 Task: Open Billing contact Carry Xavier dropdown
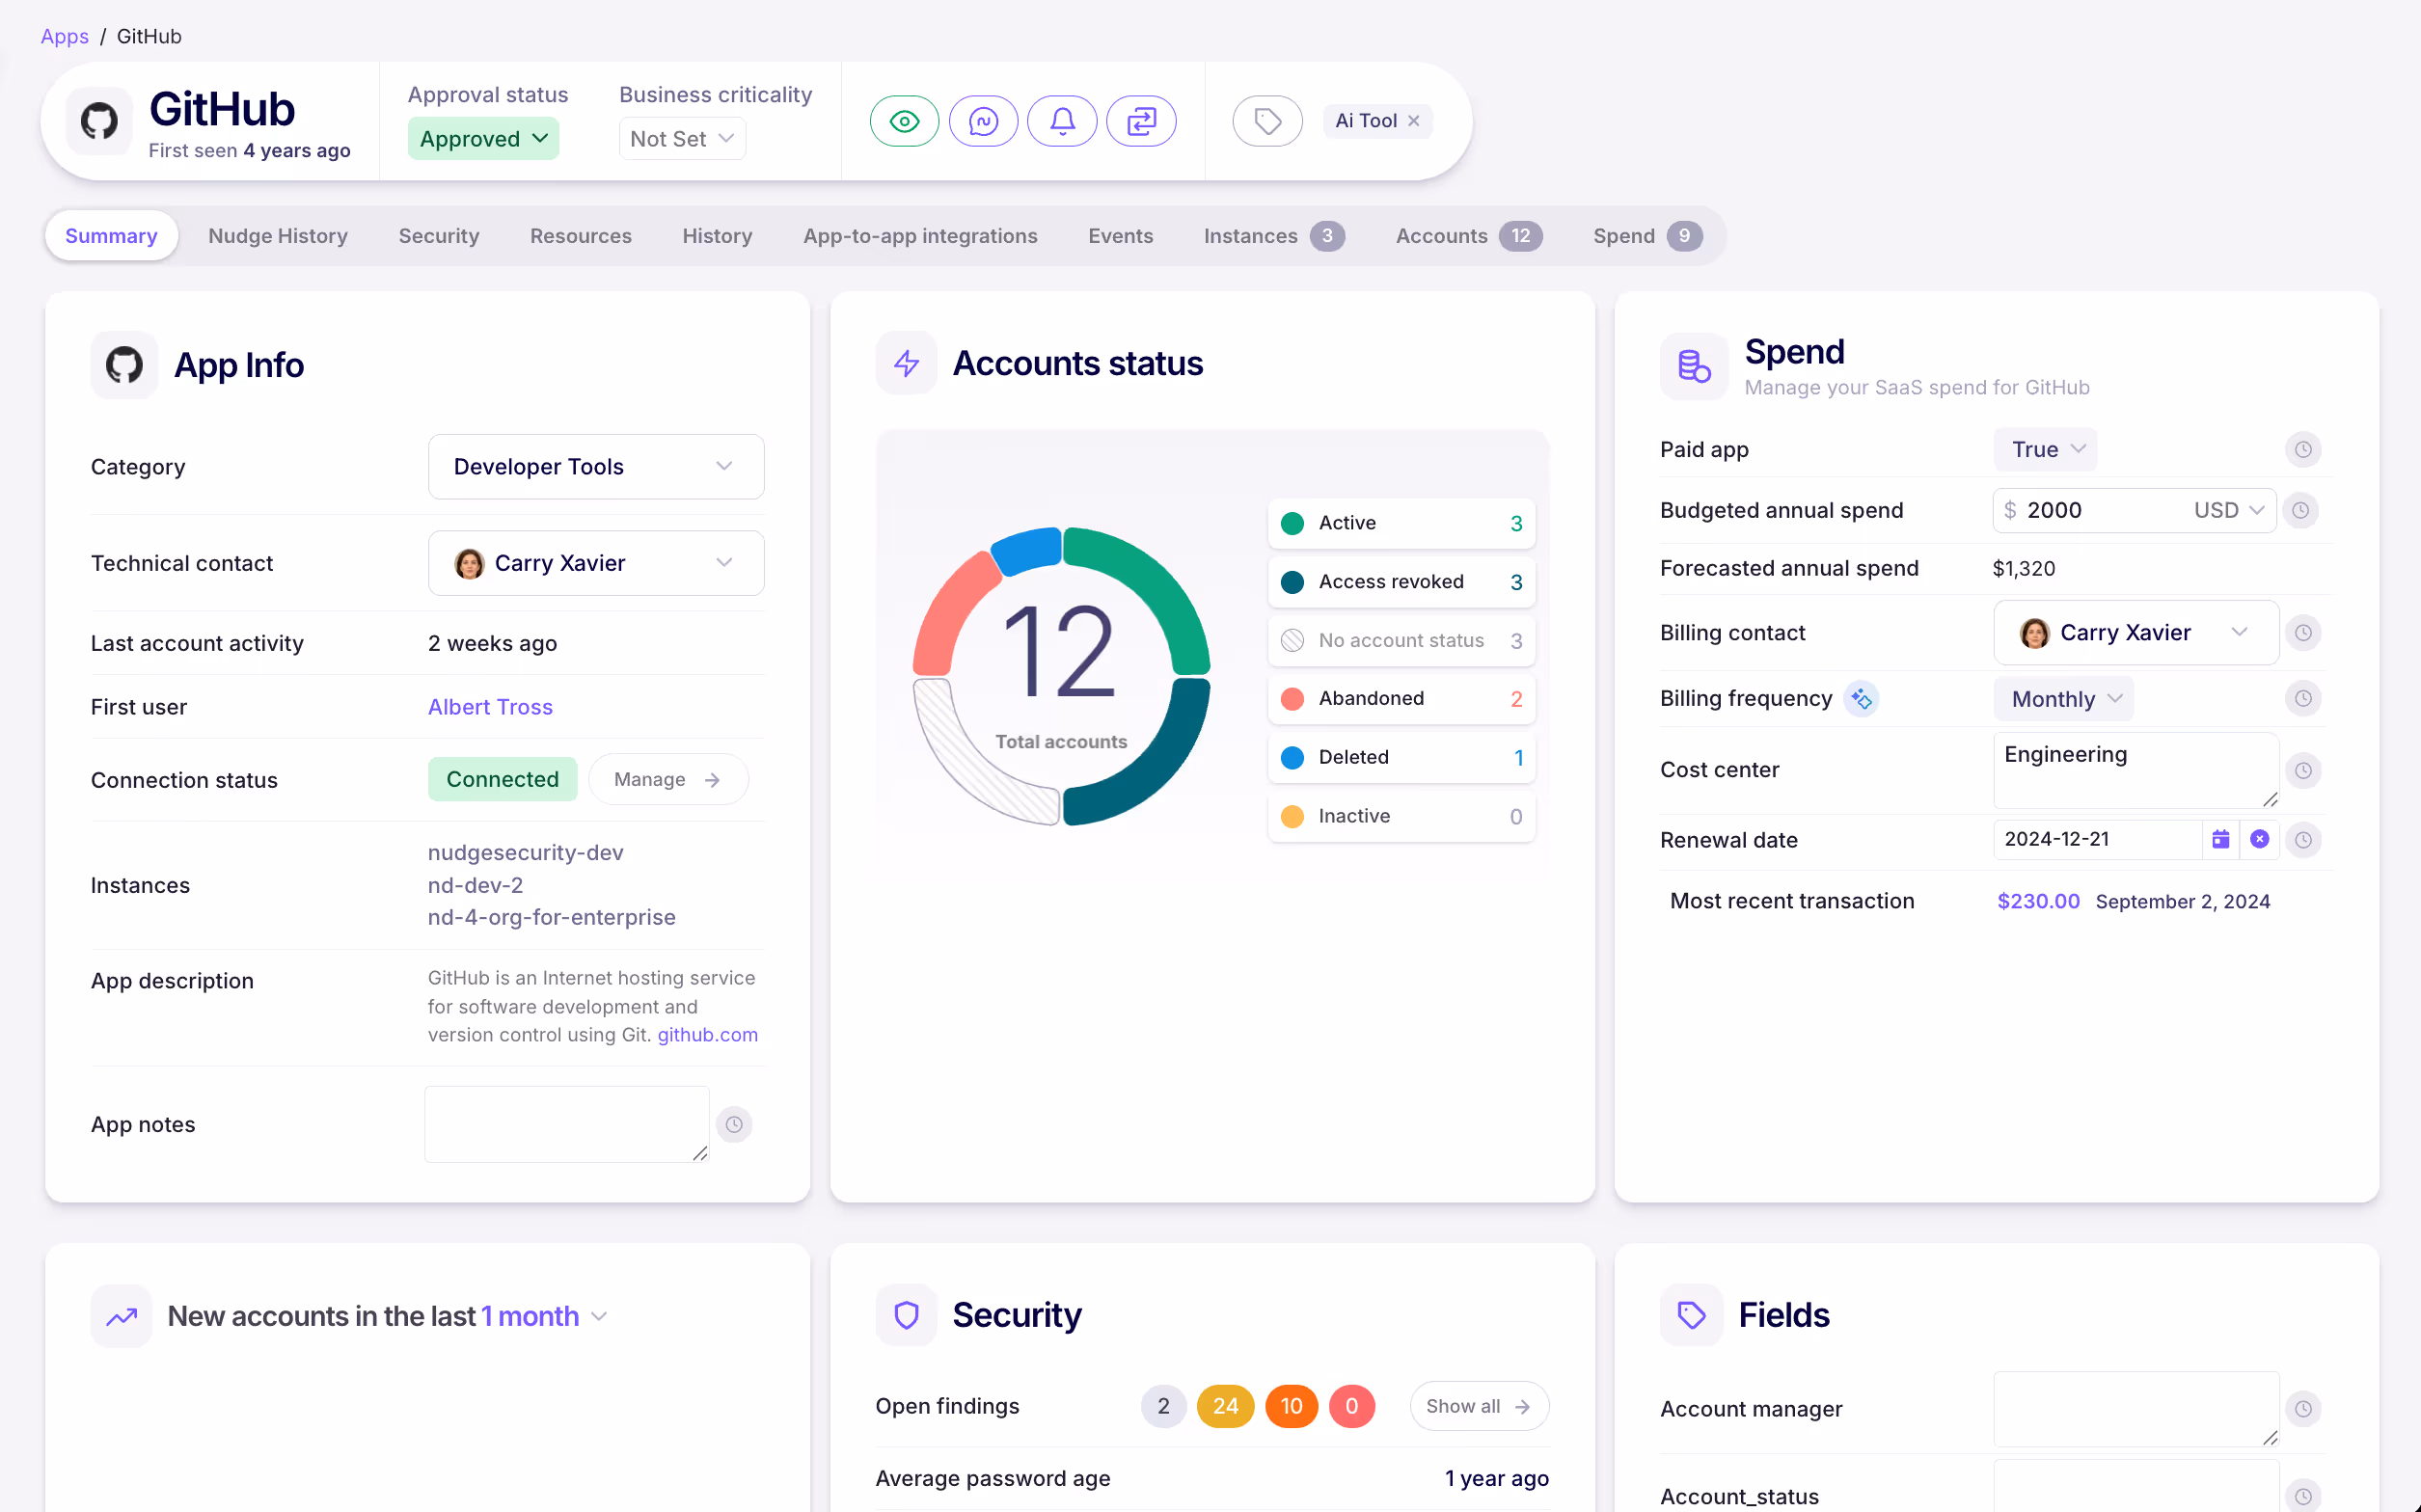tap(2136, 633)
